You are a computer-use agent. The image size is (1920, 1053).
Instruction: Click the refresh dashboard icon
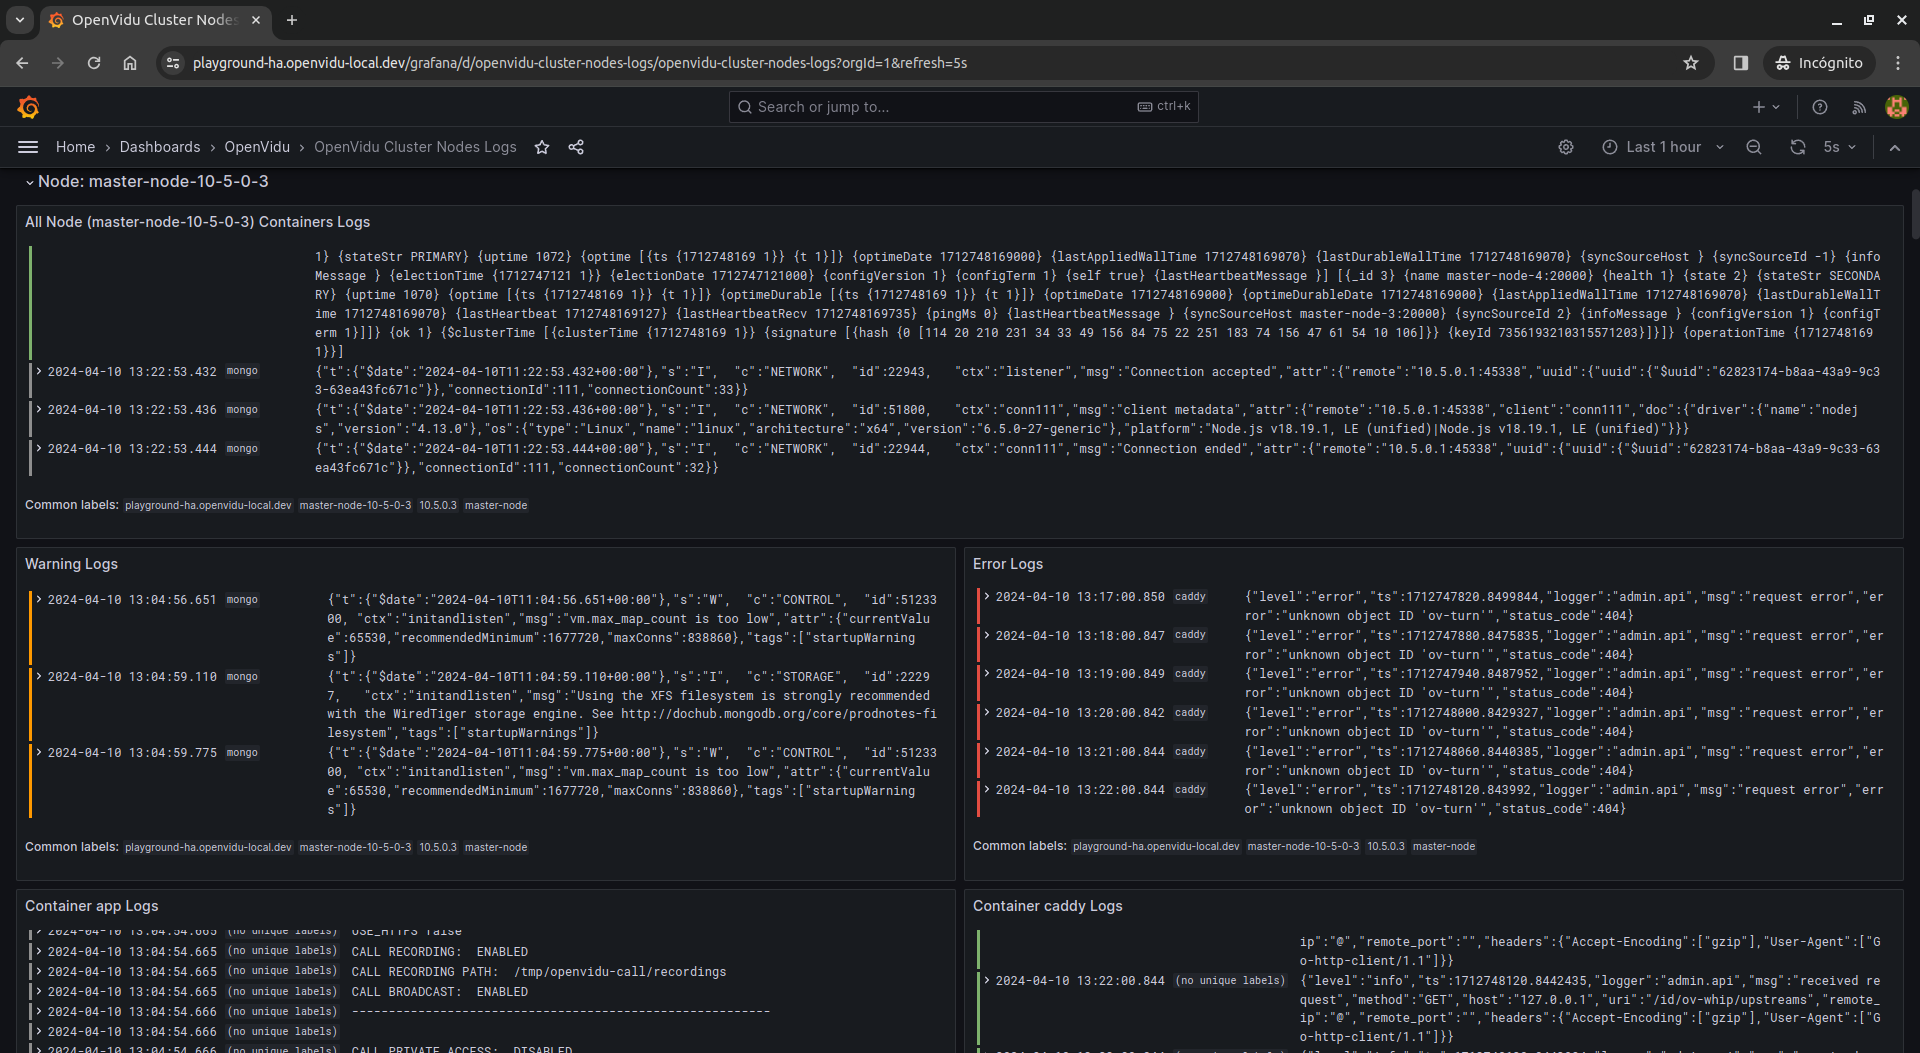tap(1798, 147)
